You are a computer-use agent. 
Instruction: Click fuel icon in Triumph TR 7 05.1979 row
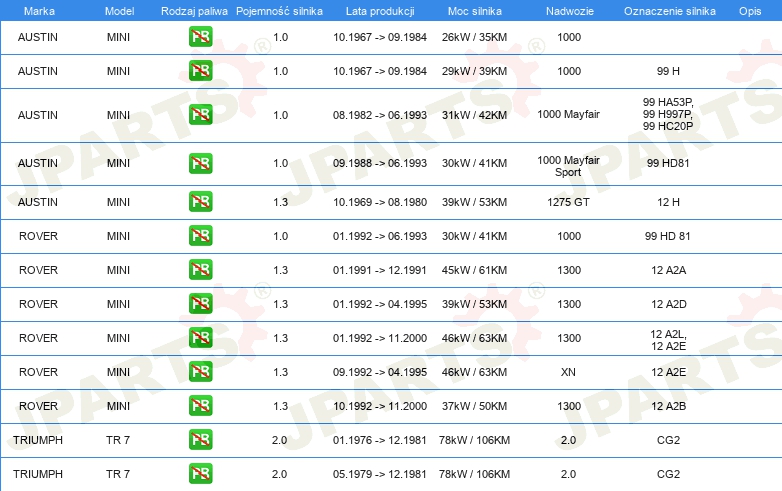pyautogui.click(x=200, y=473)
